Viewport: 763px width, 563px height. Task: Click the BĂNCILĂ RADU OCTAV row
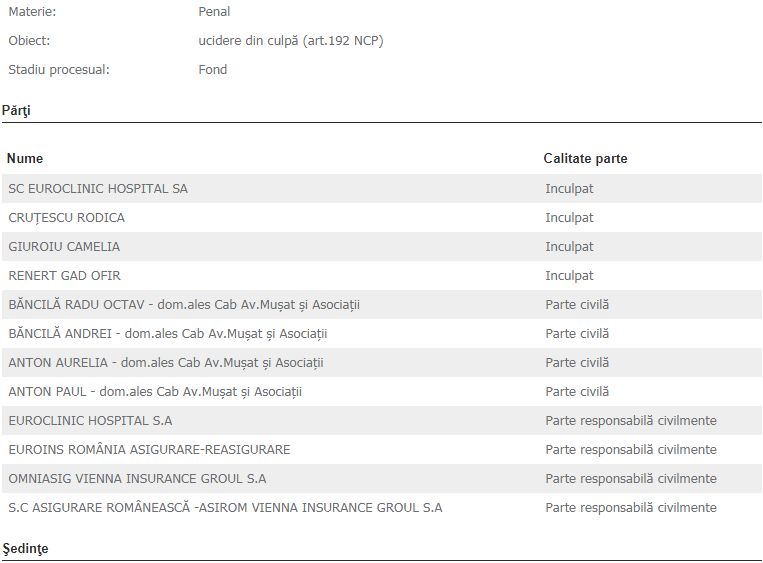184,305
